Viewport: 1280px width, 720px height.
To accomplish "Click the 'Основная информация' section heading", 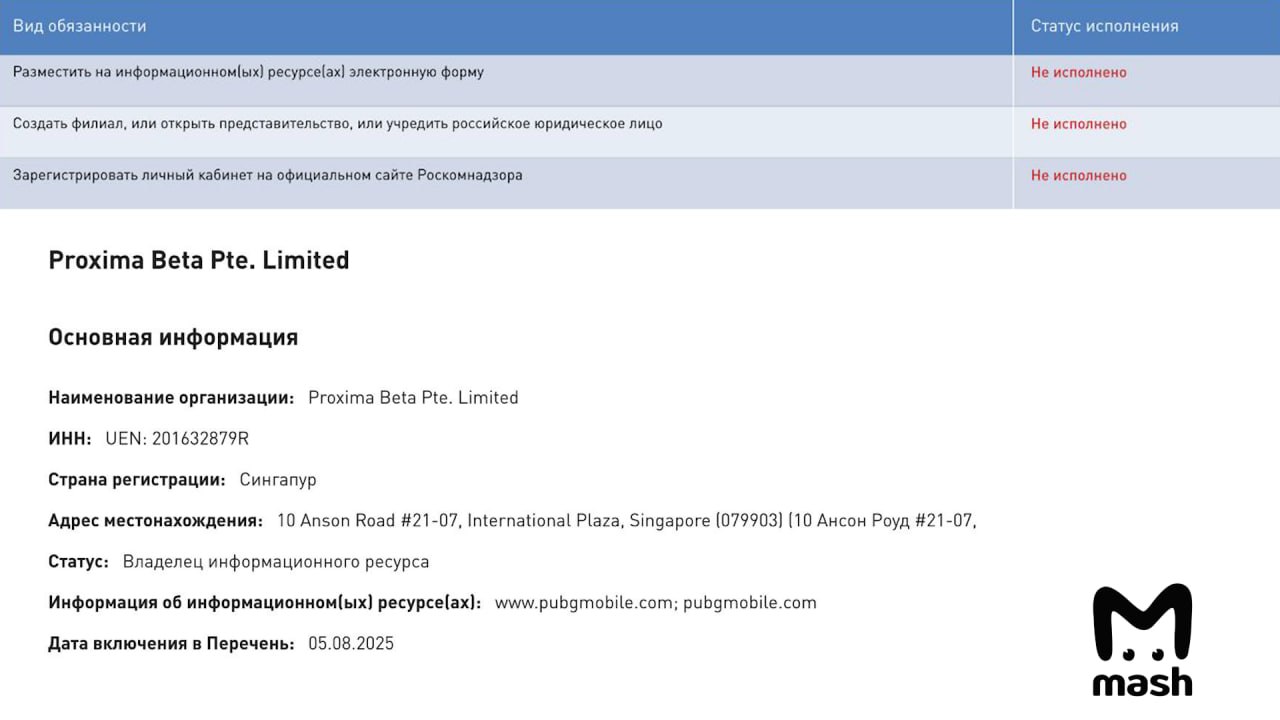I will coord(173,337).
